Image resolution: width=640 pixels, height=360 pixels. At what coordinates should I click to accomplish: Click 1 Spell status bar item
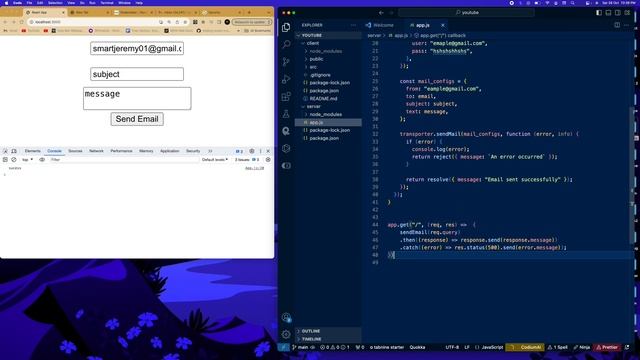pos(558,347)
